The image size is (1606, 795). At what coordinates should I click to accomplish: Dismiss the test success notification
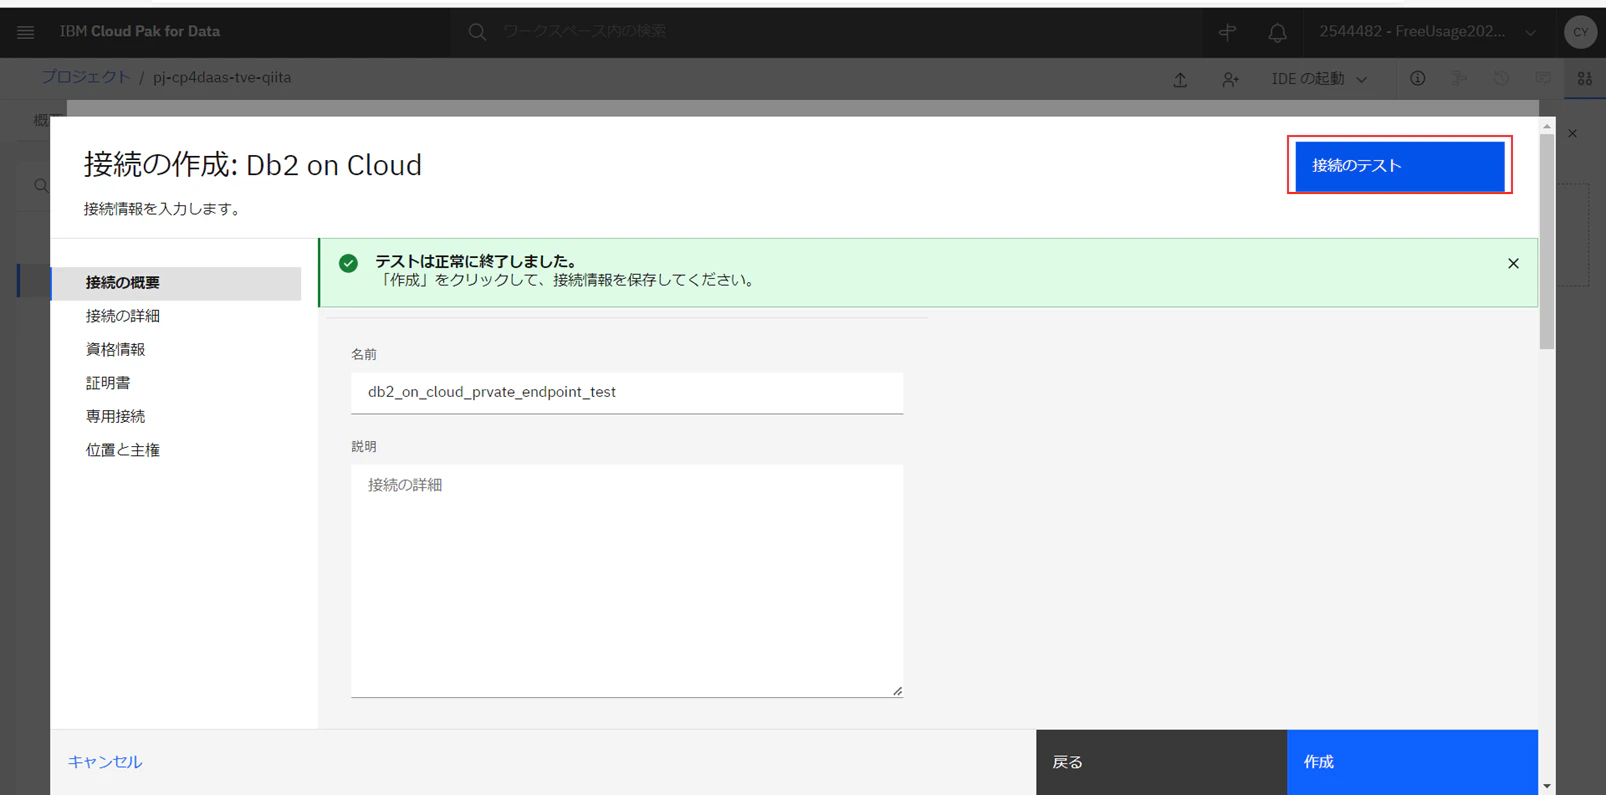(x=1513, y=264)
